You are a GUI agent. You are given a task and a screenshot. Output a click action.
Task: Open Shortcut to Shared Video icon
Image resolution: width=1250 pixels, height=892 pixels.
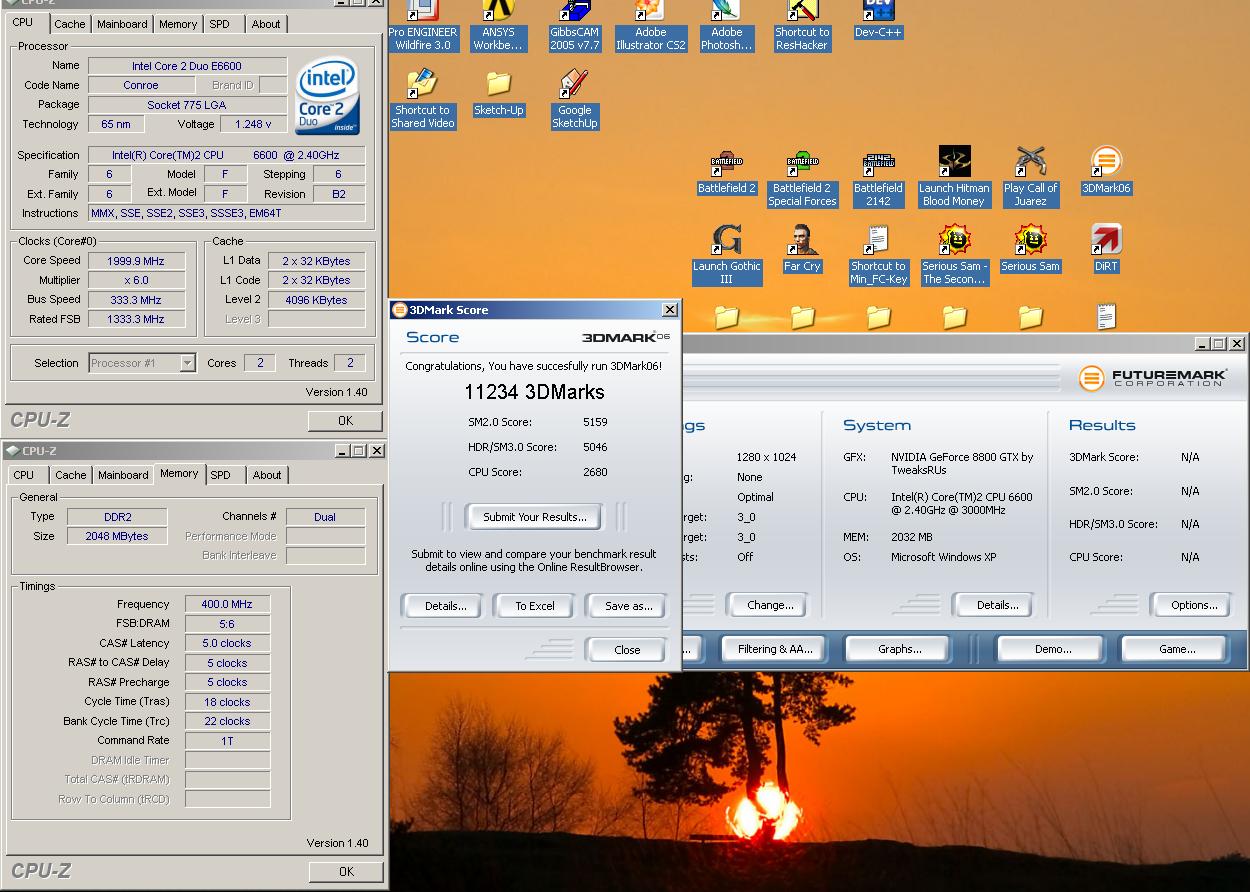(423, 99)
